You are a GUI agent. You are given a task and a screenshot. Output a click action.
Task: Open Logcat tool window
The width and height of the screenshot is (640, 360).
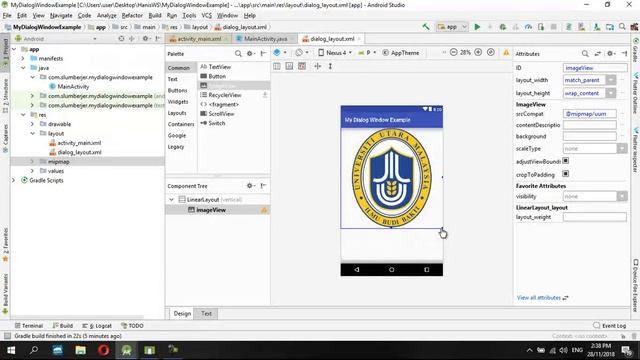point(97,326)
